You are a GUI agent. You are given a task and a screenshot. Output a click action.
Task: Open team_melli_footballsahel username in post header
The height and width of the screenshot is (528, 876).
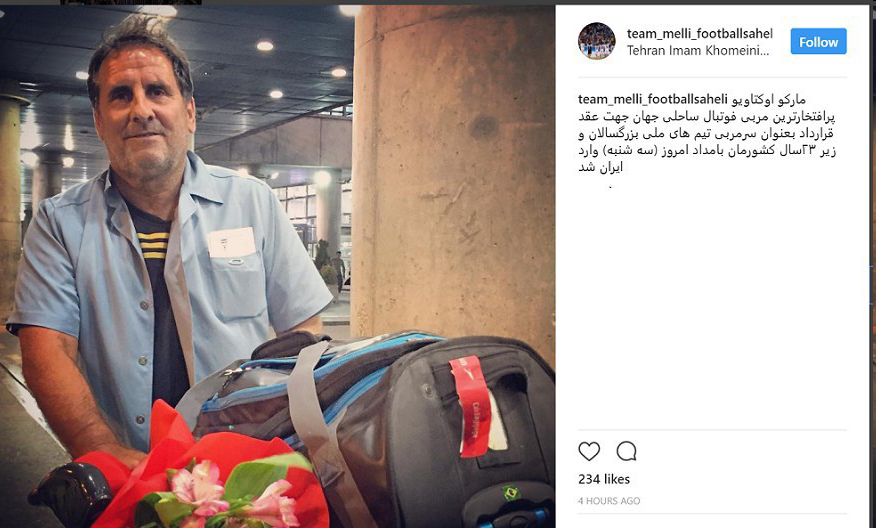click(x=699, y=34)
